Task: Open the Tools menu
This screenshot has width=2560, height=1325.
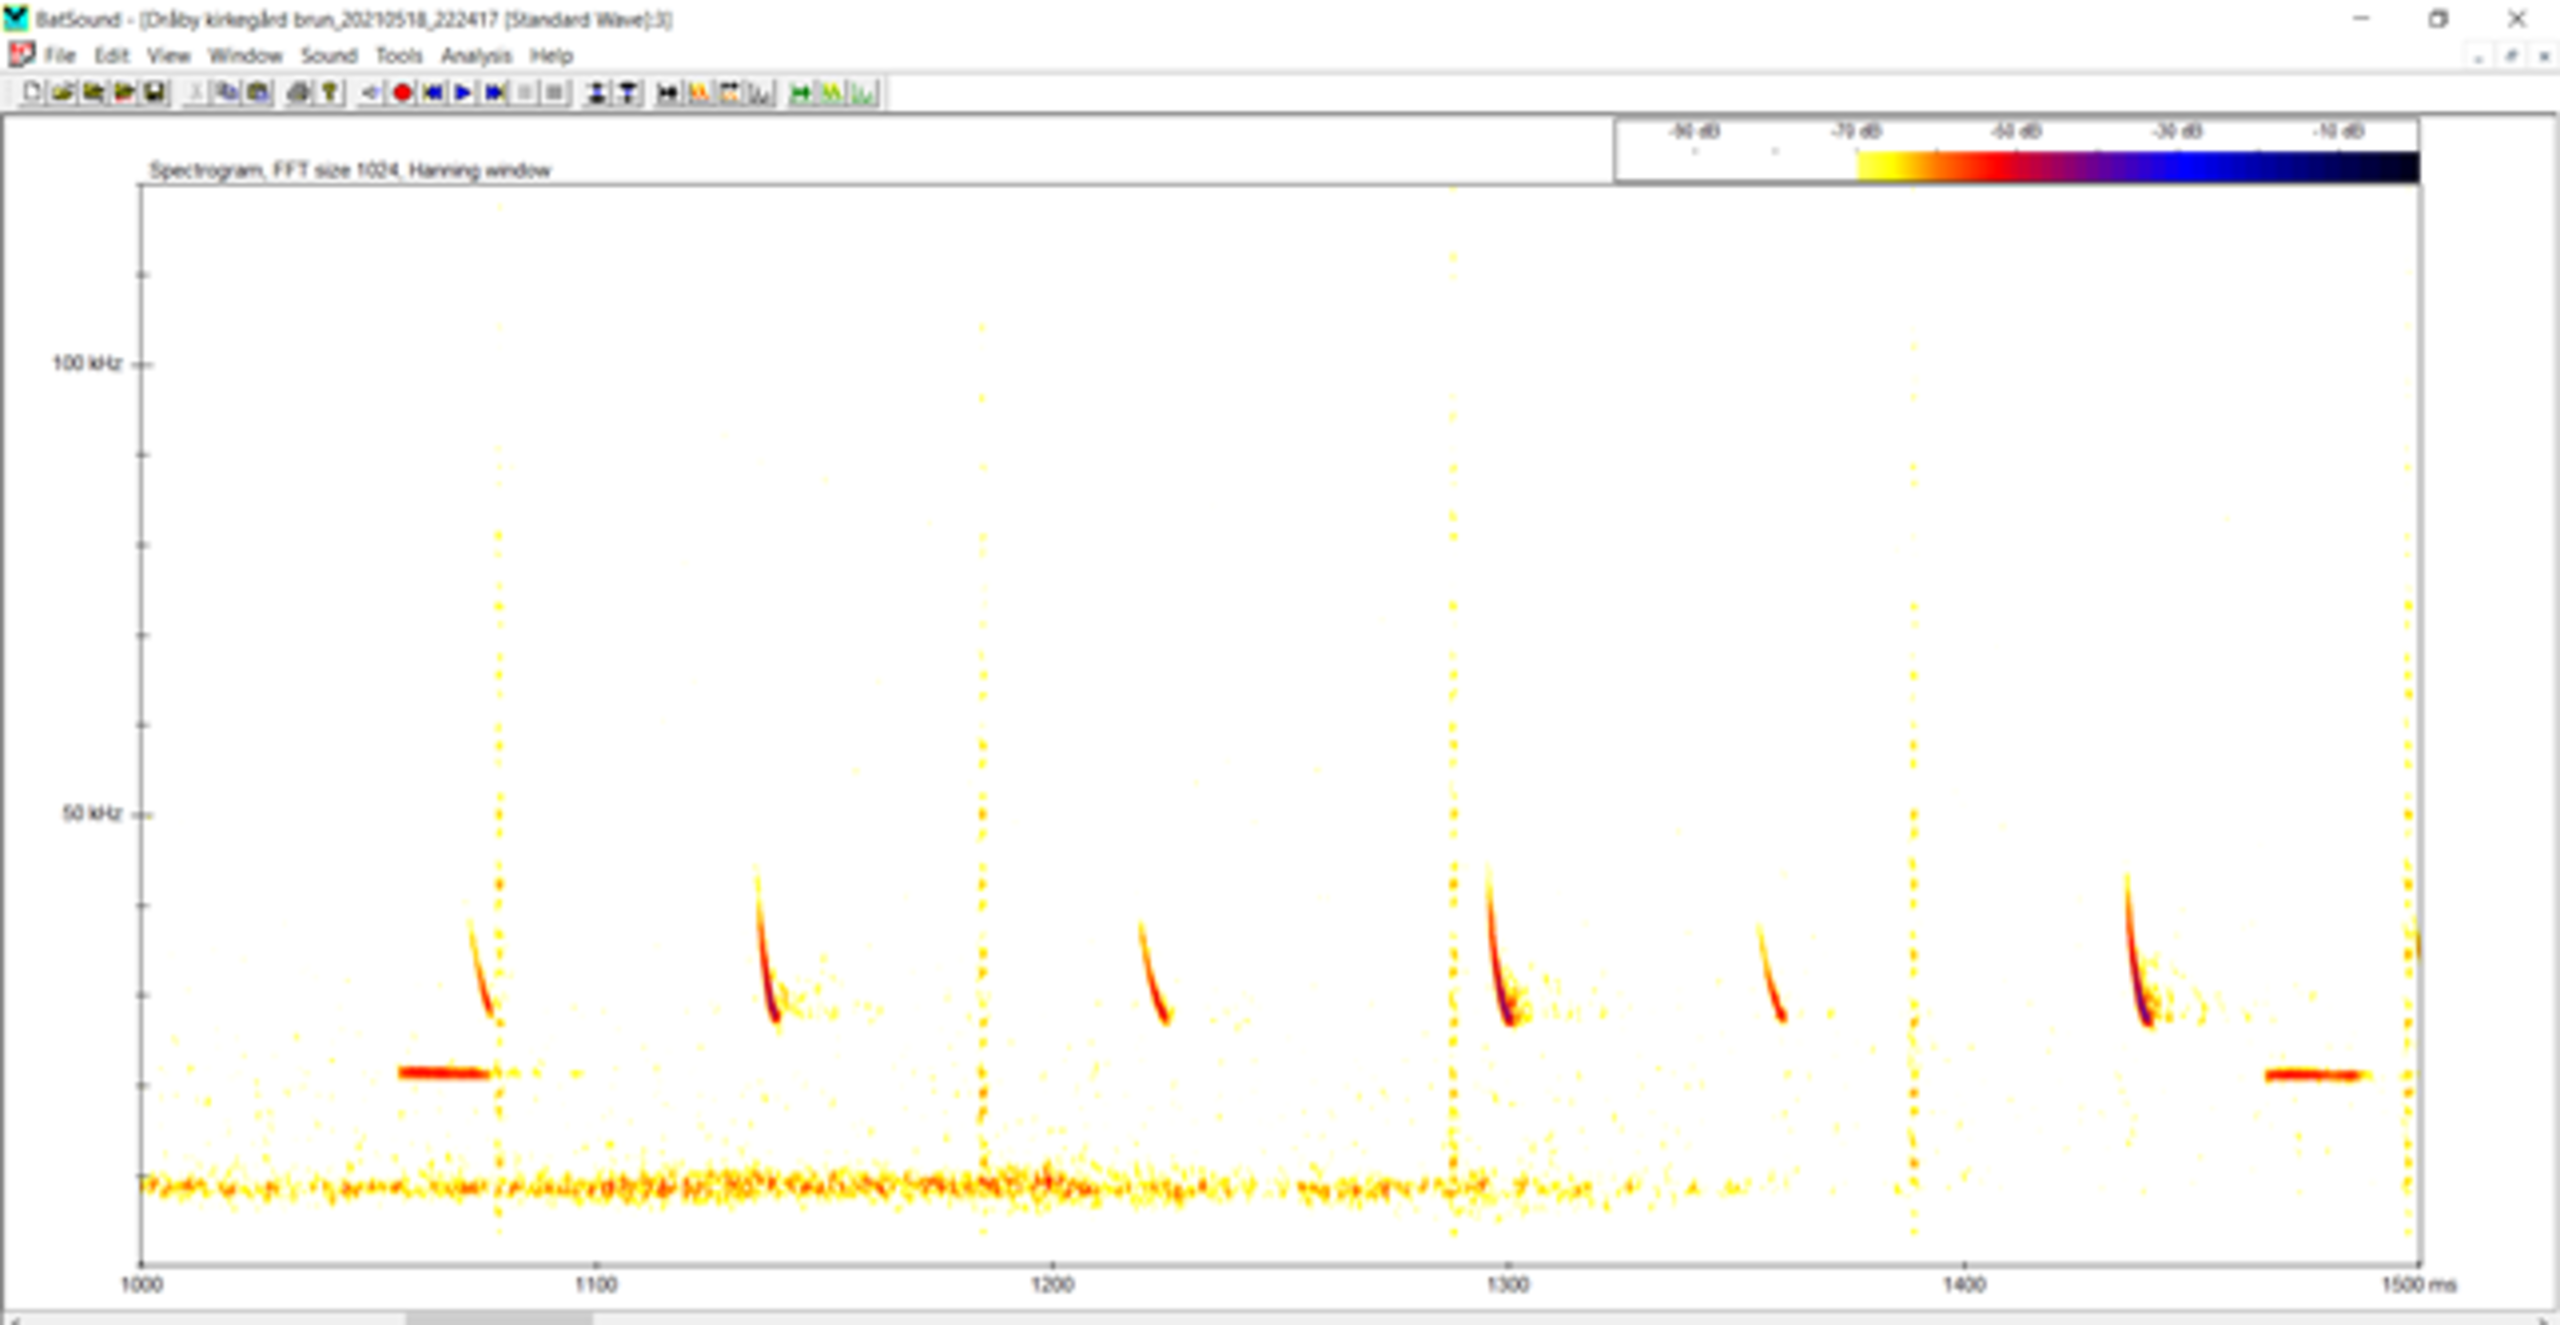Action: click(399, 56)
